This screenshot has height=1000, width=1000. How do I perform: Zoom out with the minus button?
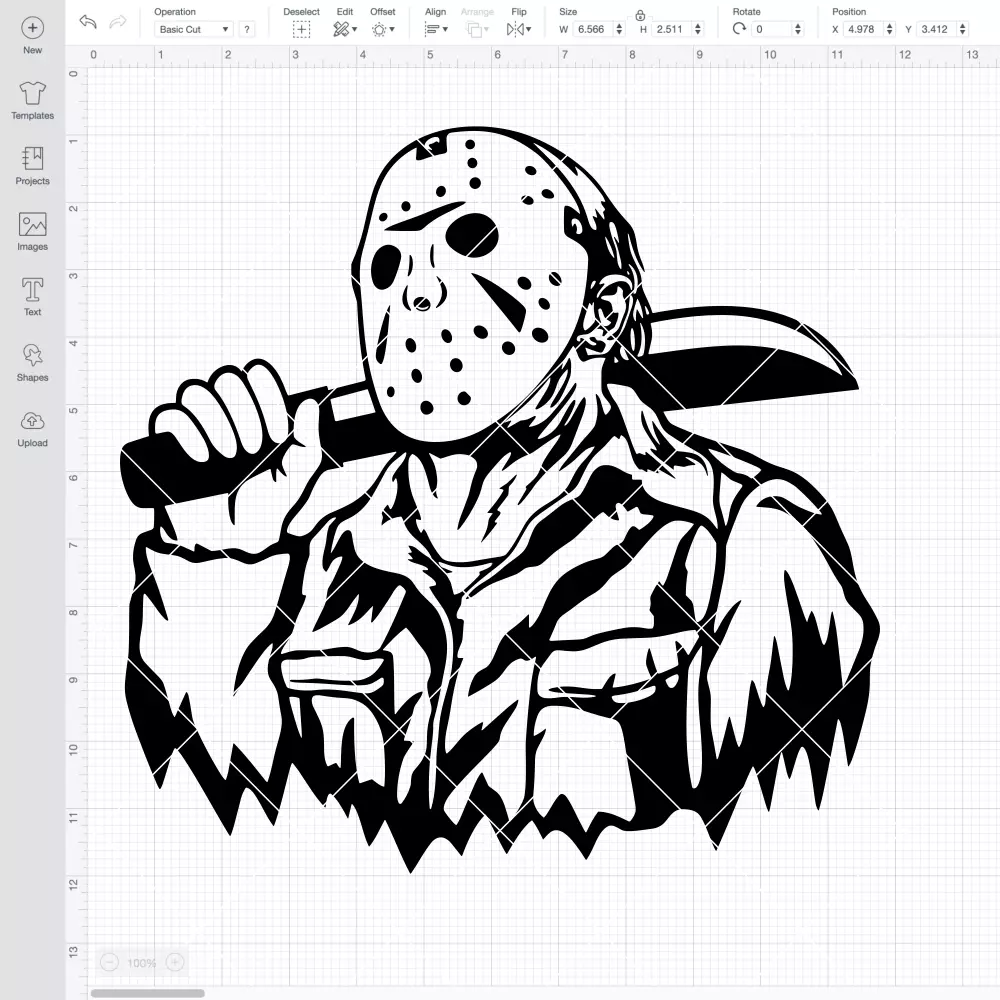(x=109, y=962)
